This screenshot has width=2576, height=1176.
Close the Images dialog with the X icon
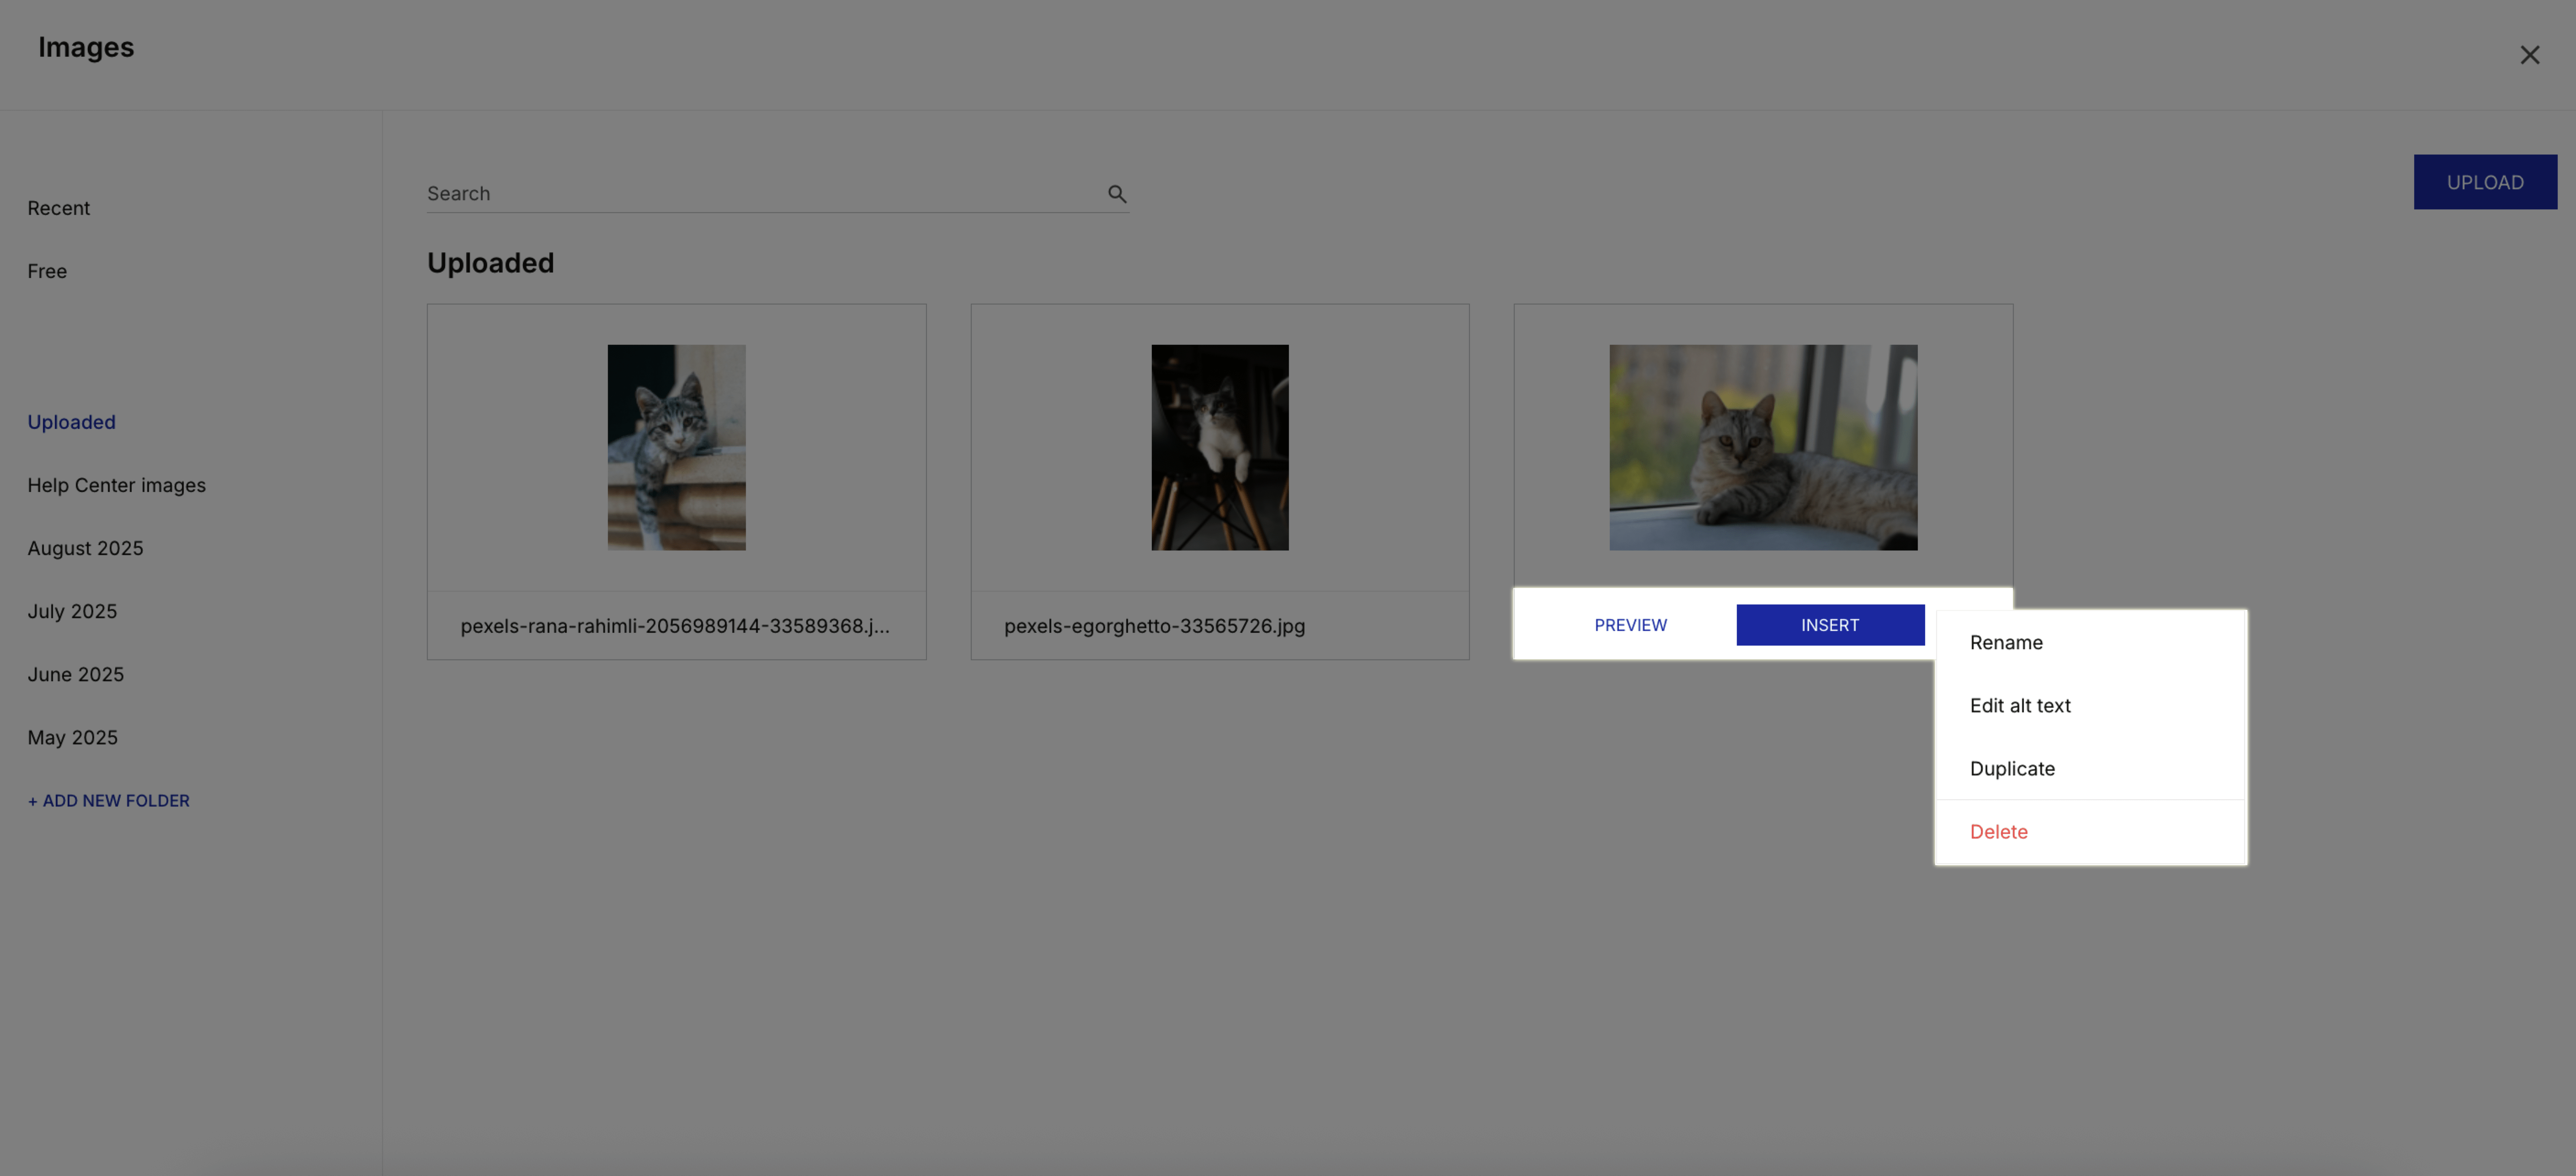click(2530, 55)
